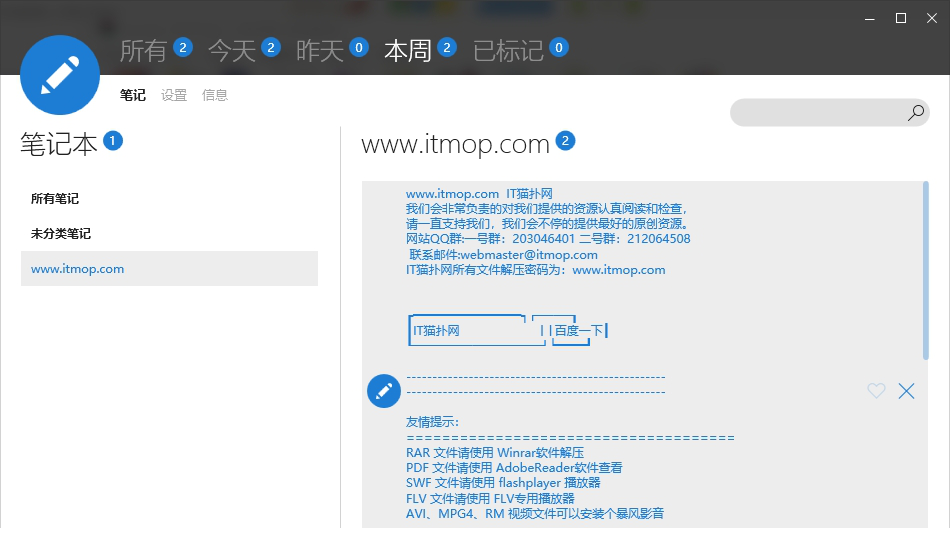Viewport: 950px width, 549px height.
Task: Open the 信息 sub-tab
Action: (x=214, y=95)
